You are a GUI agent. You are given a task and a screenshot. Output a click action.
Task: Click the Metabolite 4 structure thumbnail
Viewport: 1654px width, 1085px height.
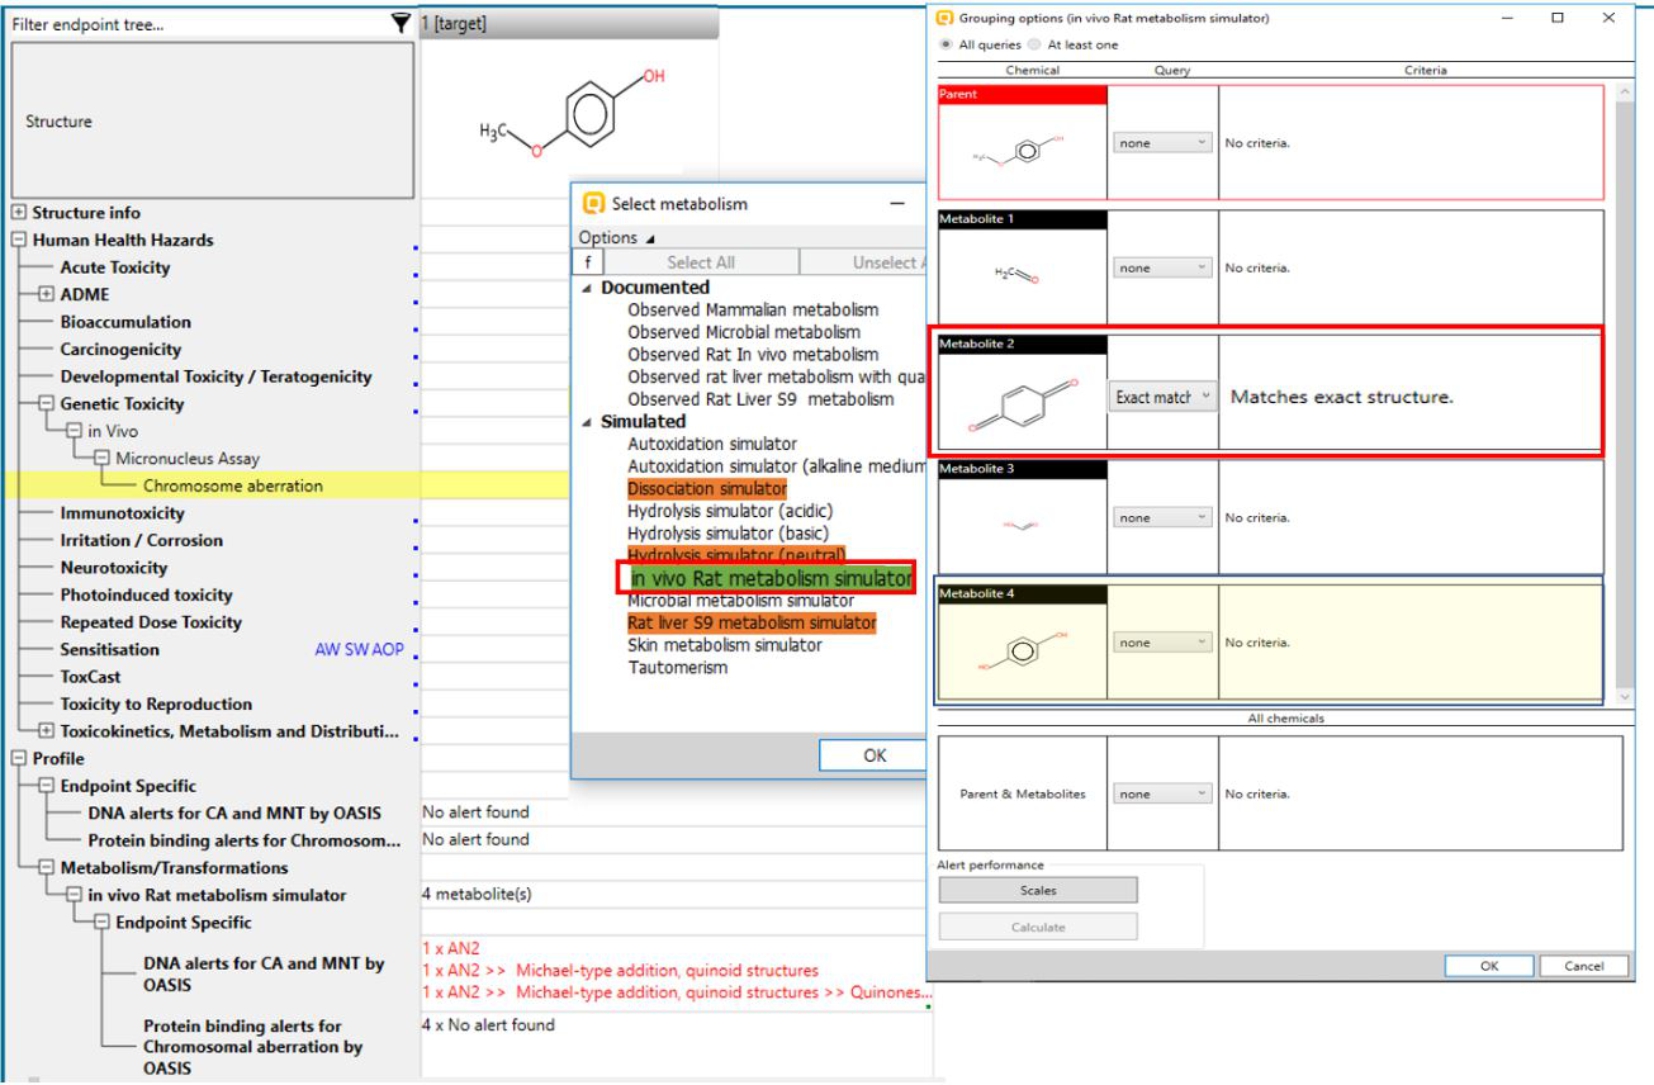point(1022,652)
